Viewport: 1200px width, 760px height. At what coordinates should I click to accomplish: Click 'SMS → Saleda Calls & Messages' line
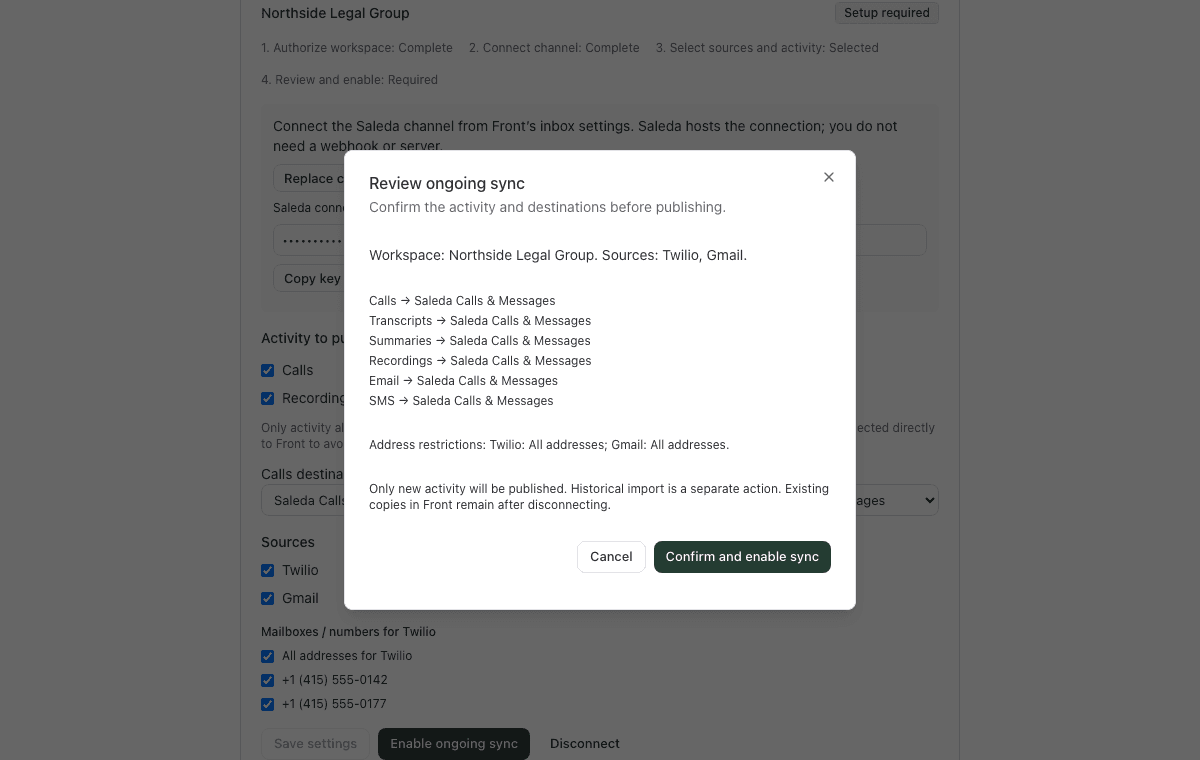tap(461, 401)
